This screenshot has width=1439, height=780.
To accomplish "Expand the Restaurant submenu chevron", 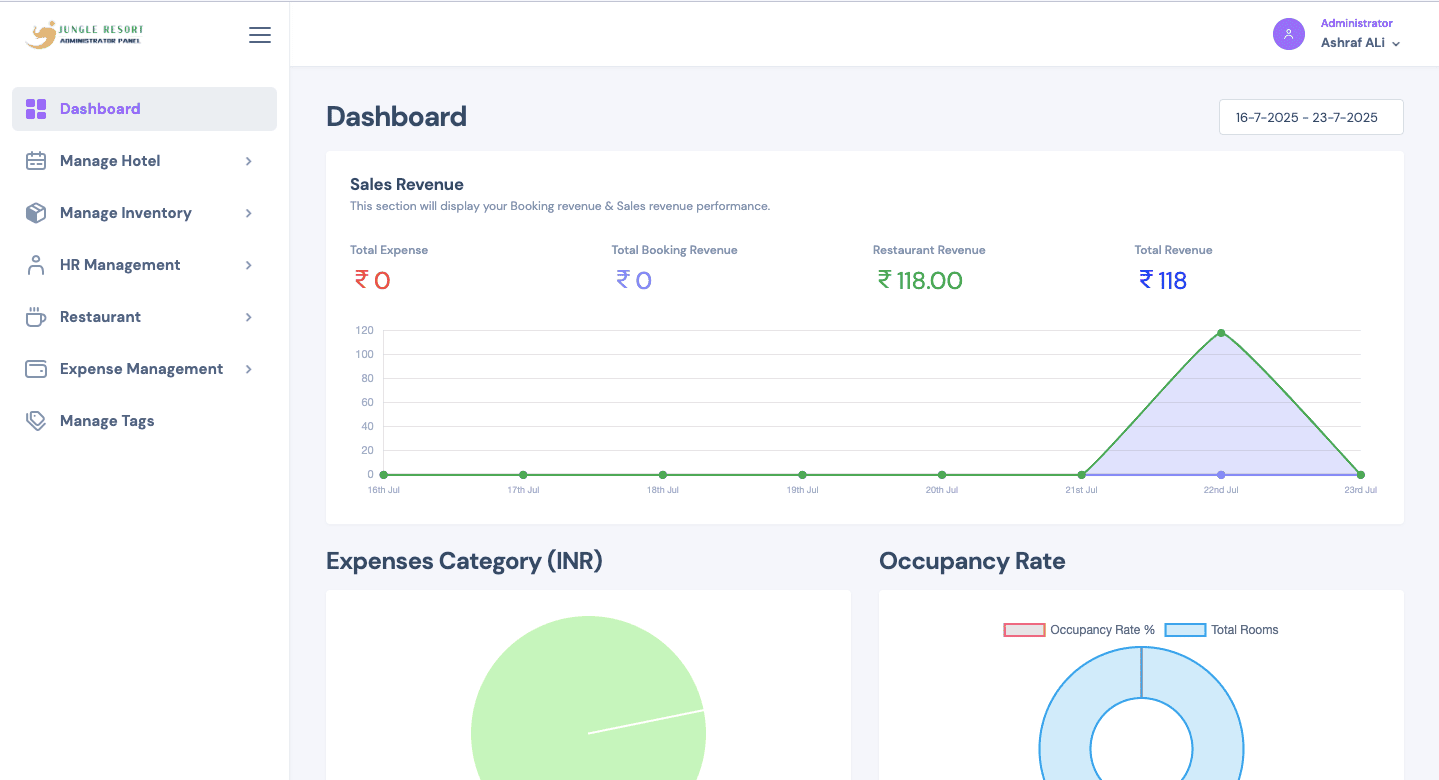I will [249, 317].
